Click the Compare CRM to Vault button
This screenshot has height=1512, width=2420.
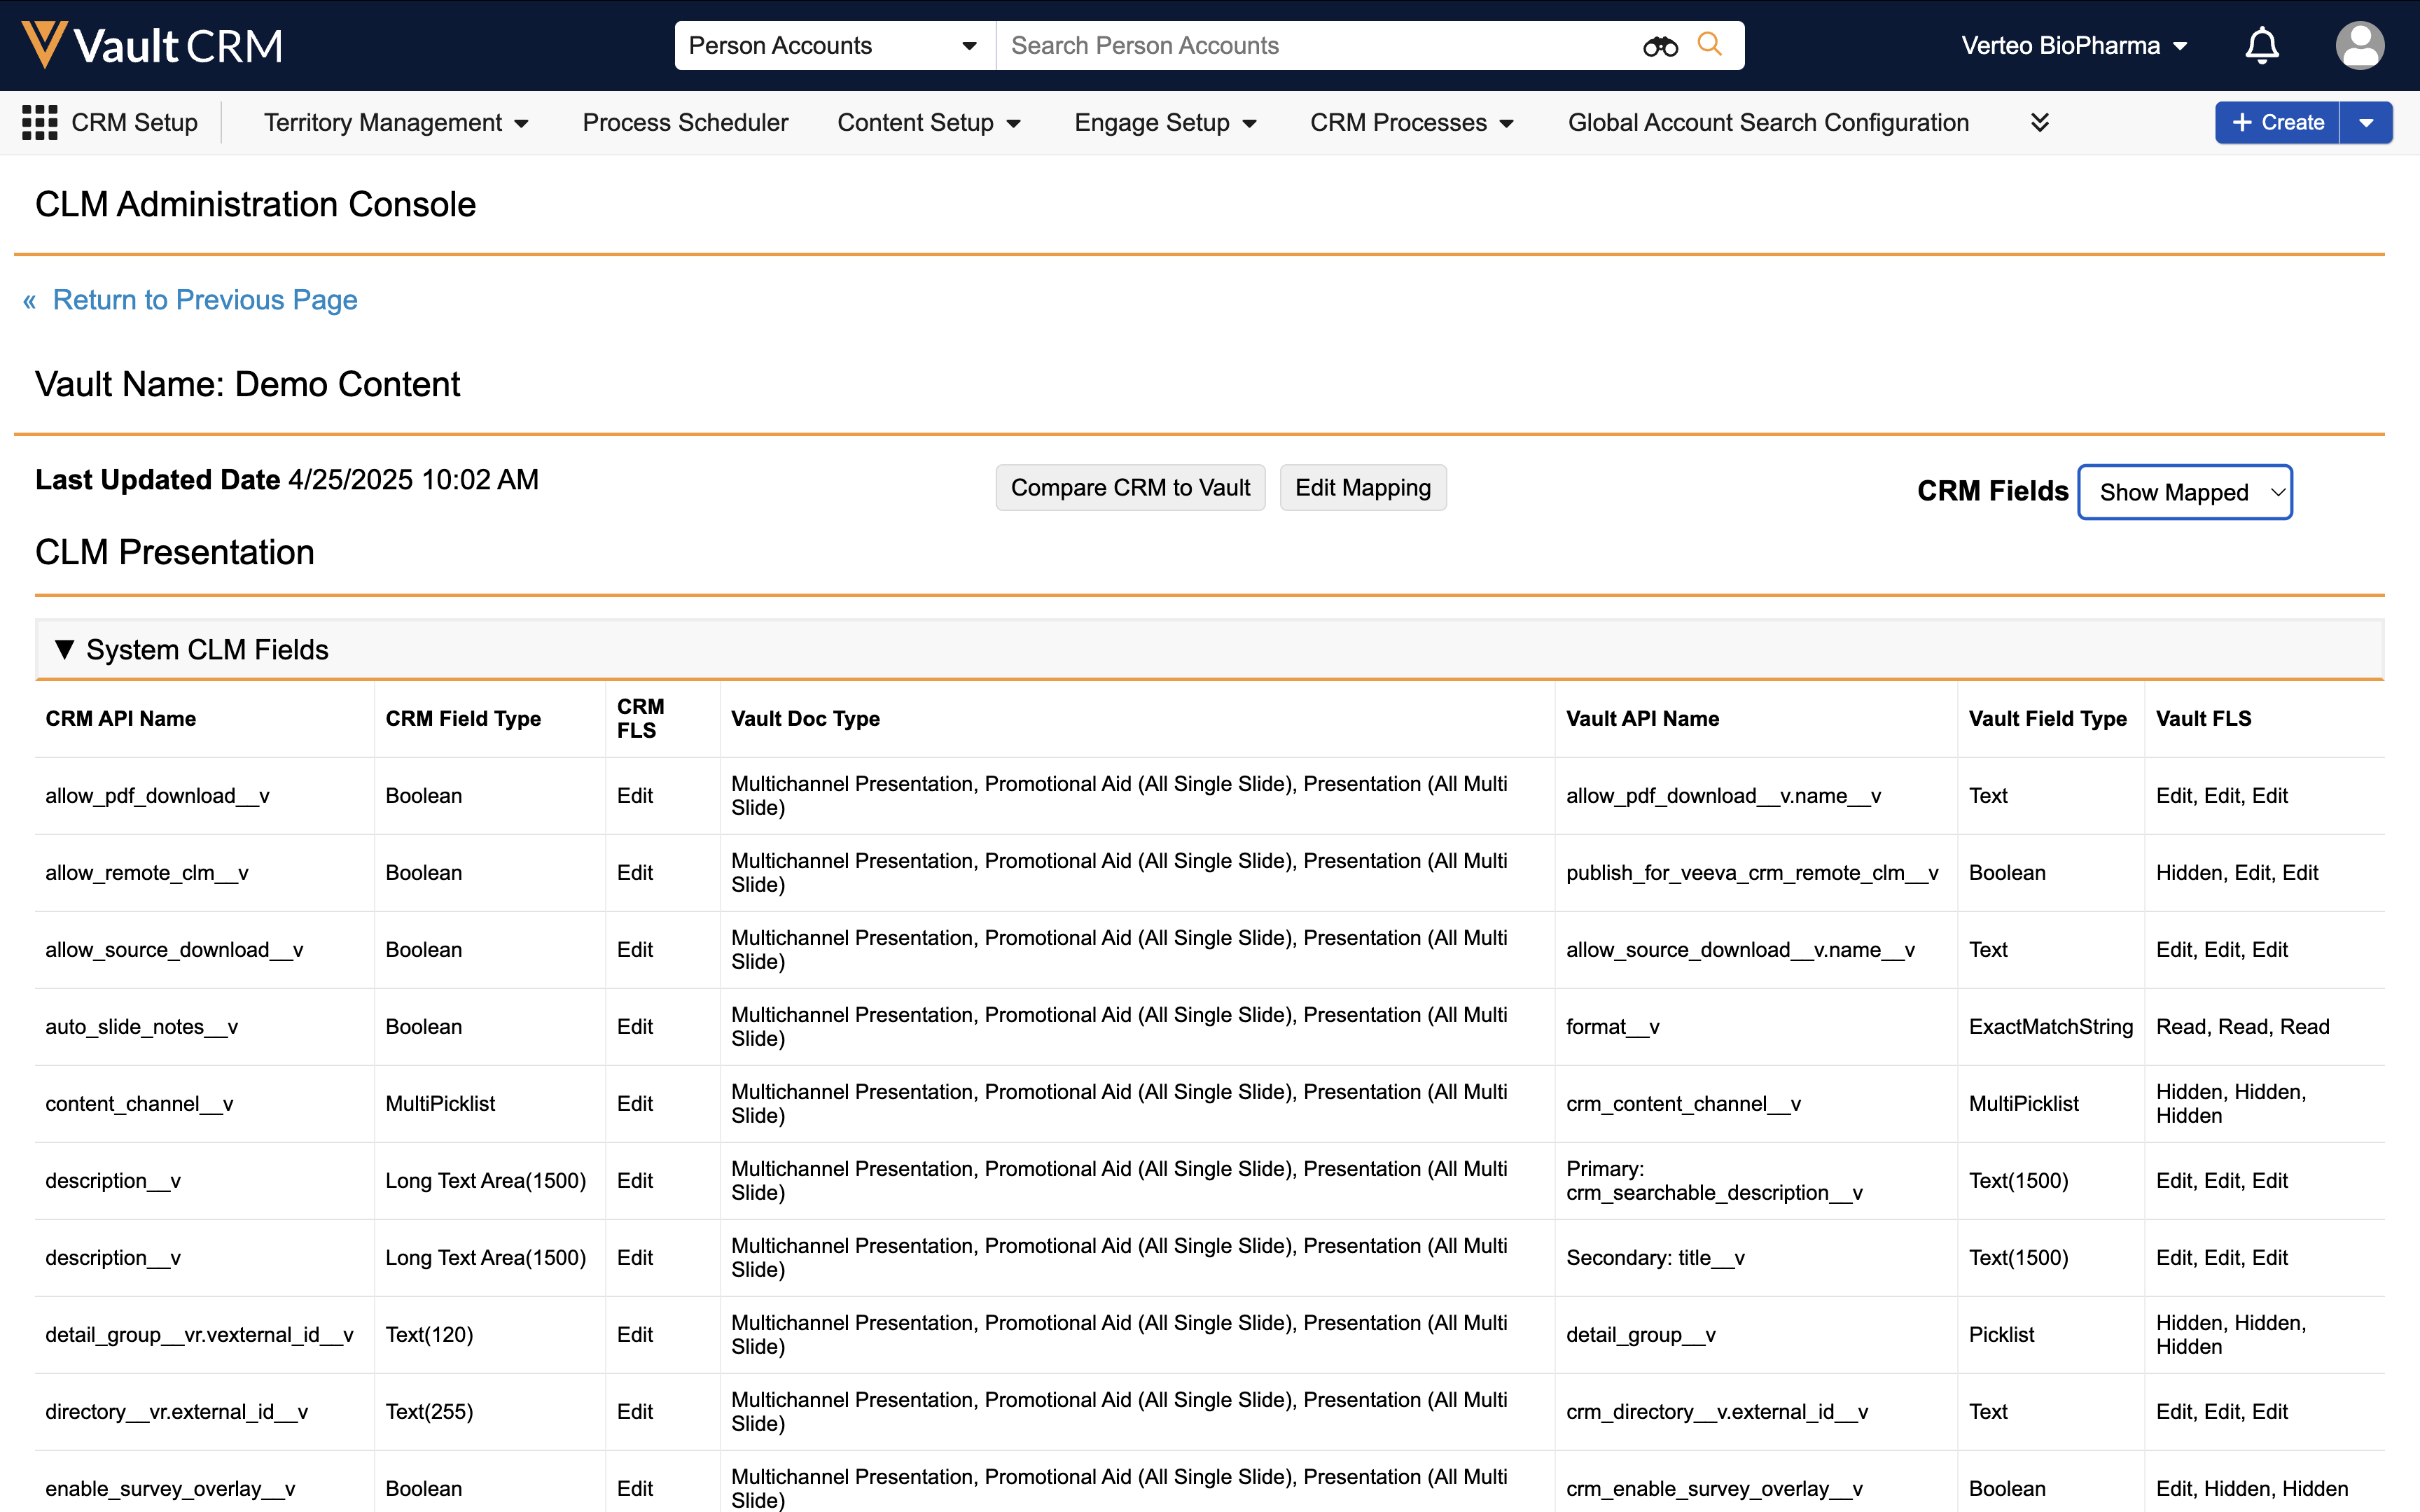click(1130, 488)
